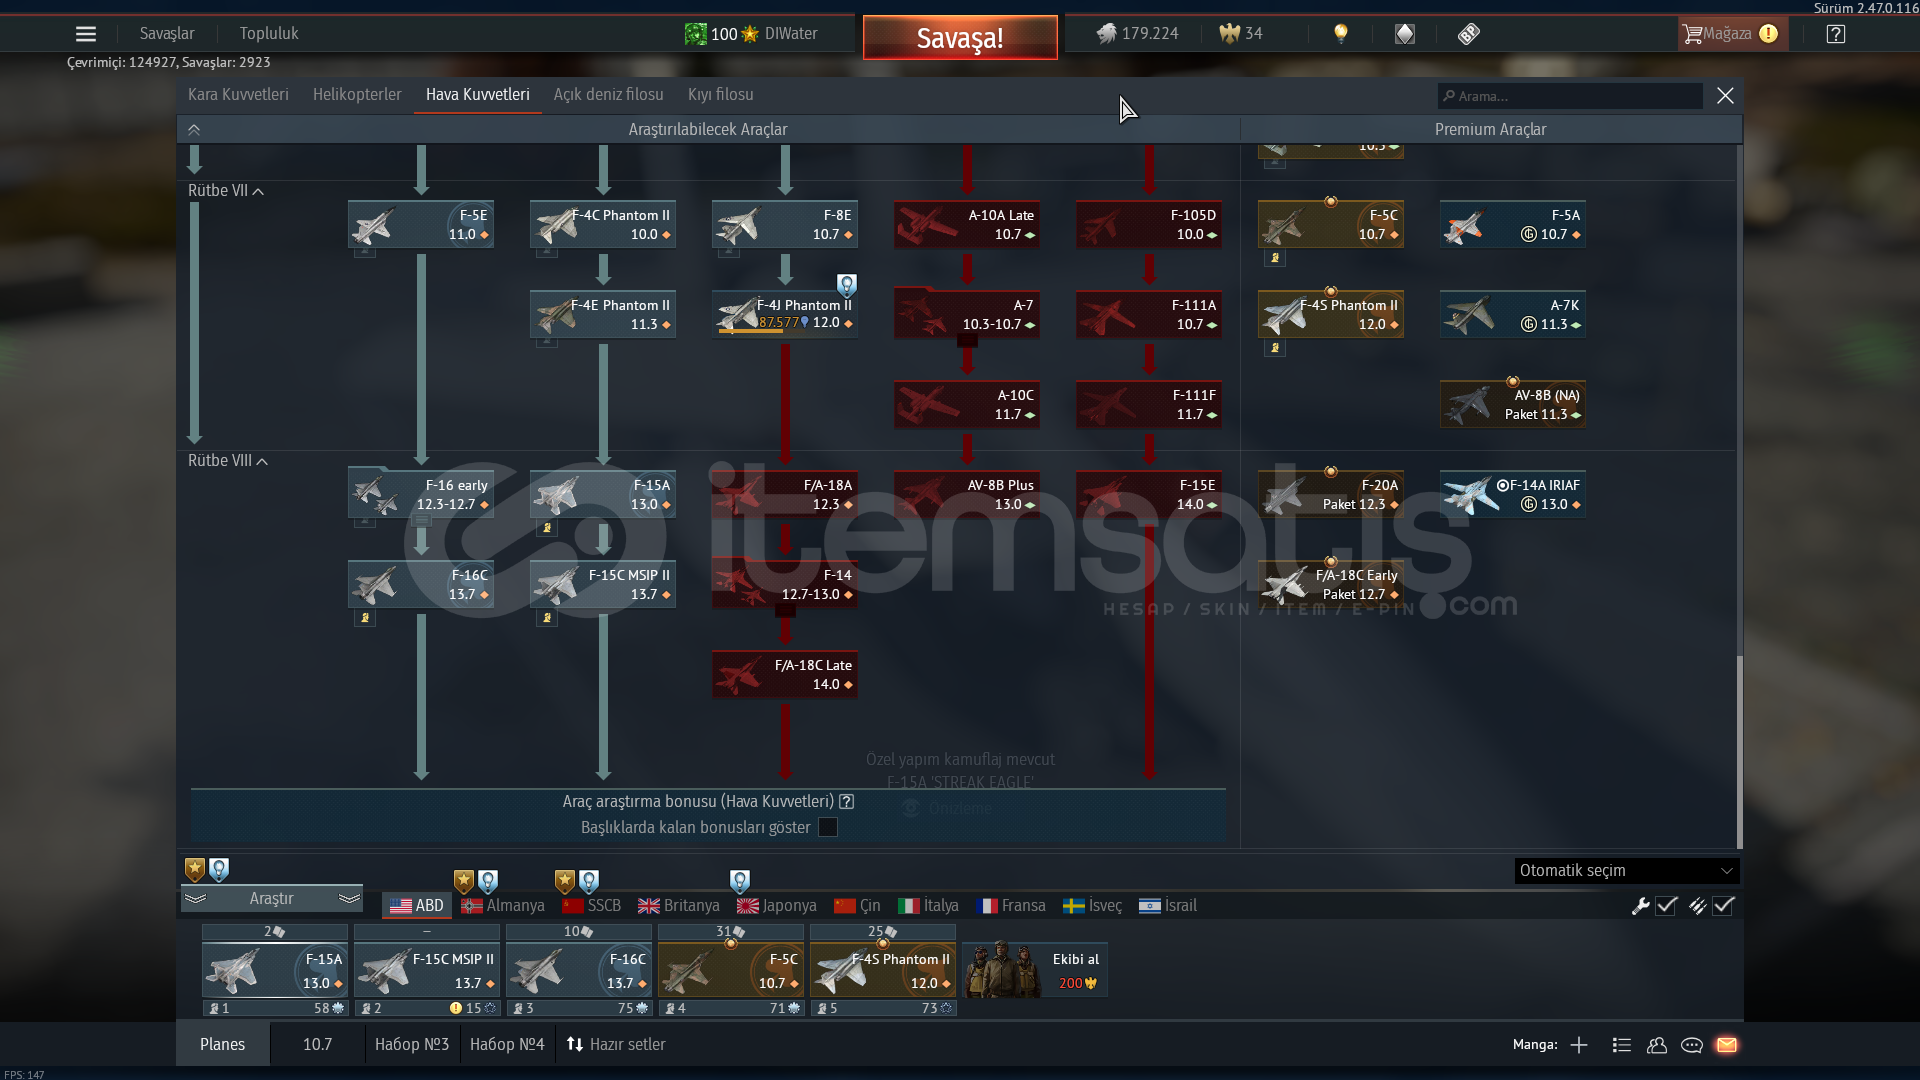
Task: Select the İsveç nation tab
Action: (x=1092, y=906)
